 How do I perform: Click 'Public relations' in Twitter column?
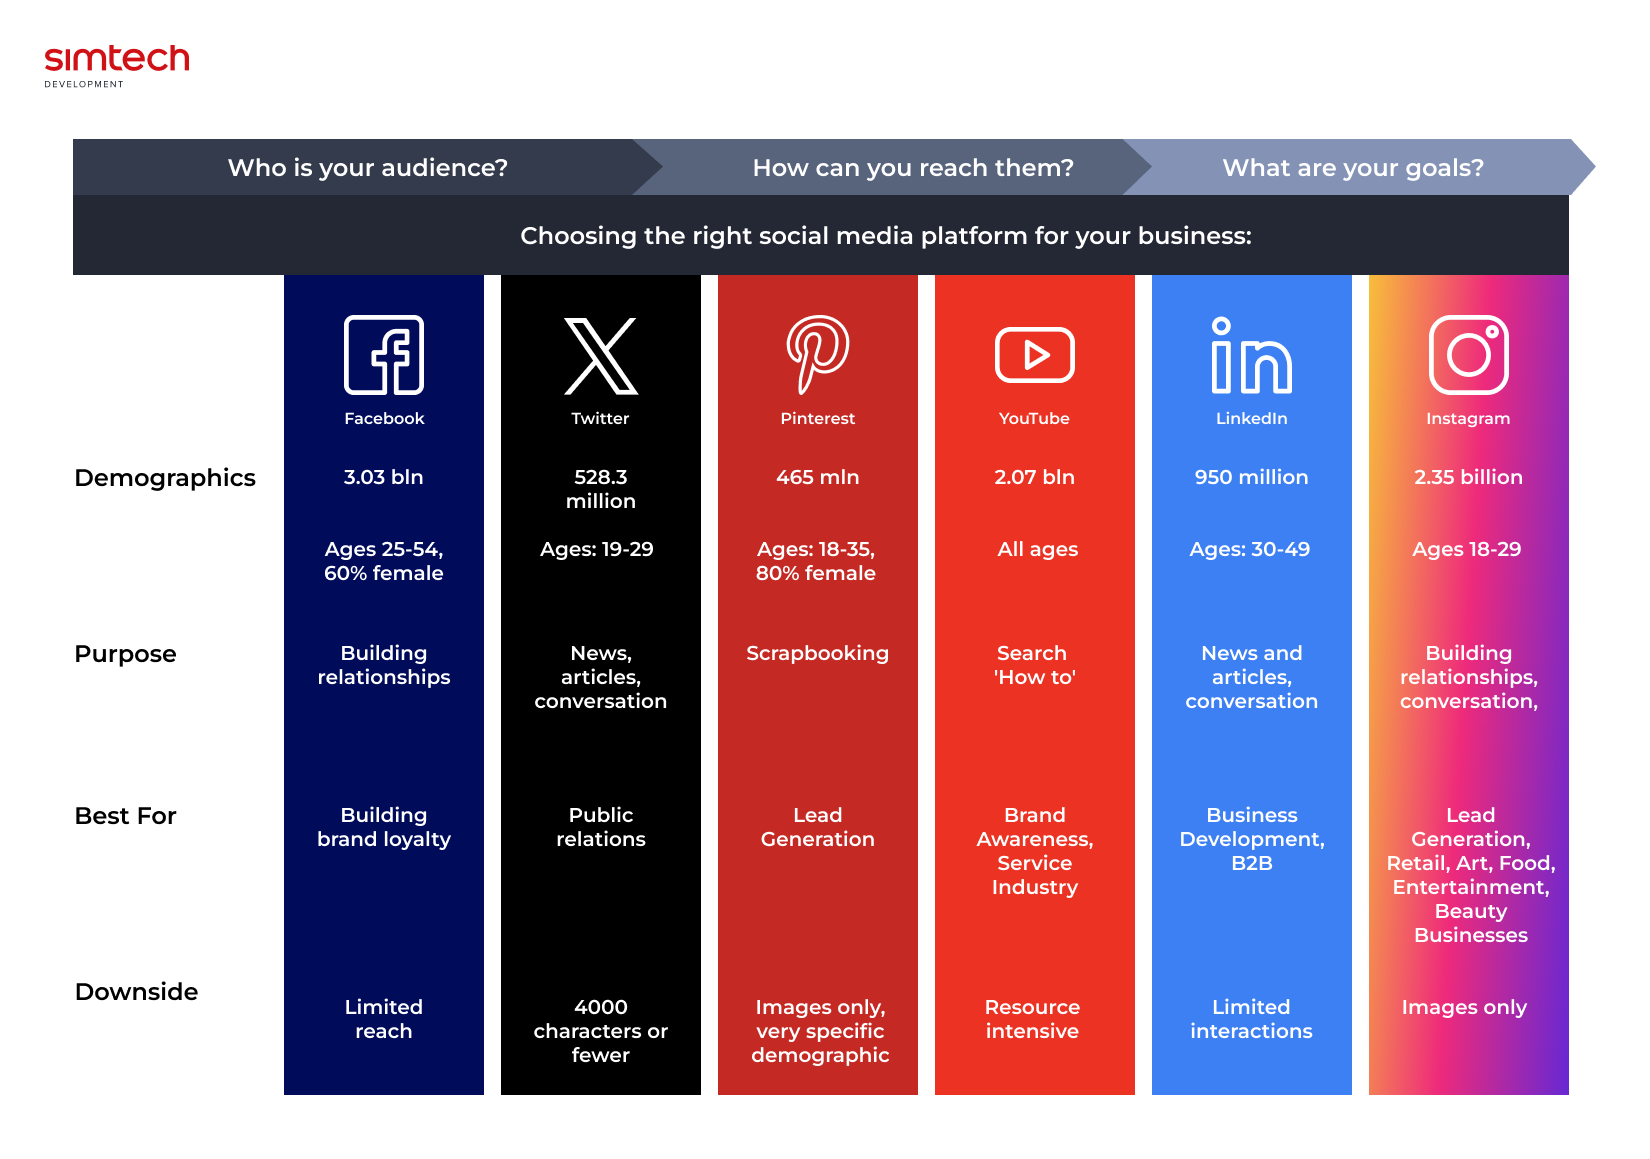click(x=601, y=827)
